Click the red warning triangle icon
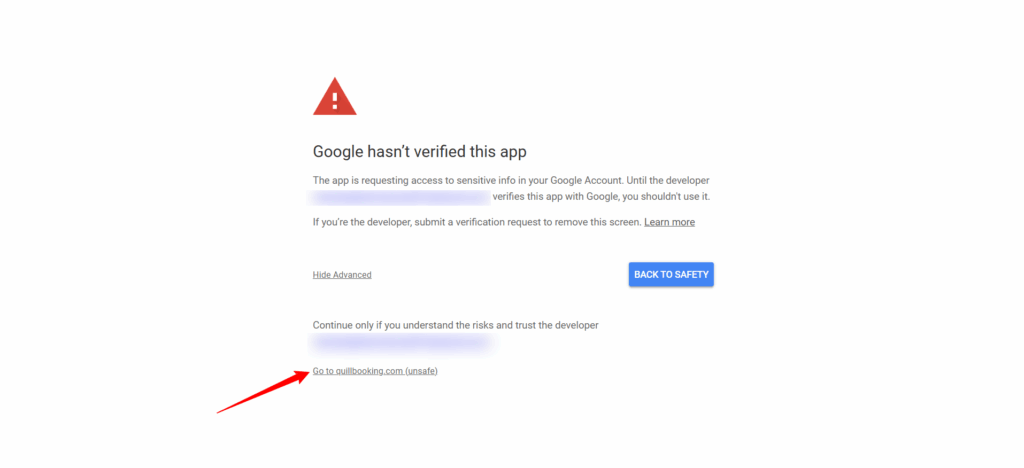 (334, 98)
